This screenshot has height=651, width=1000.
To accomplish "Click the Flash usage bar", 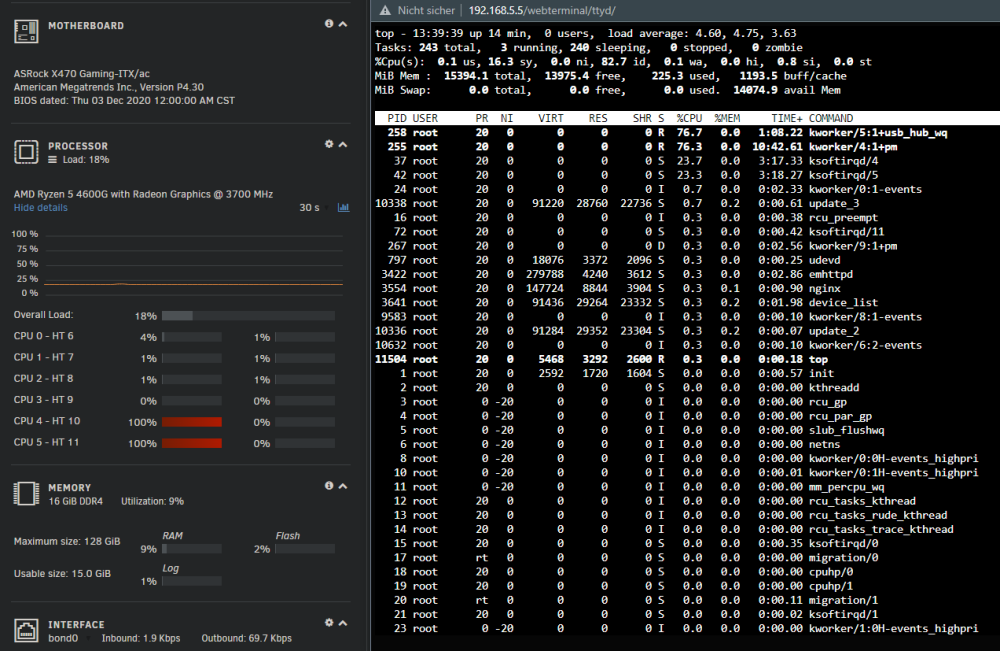I will coord(305,549).
